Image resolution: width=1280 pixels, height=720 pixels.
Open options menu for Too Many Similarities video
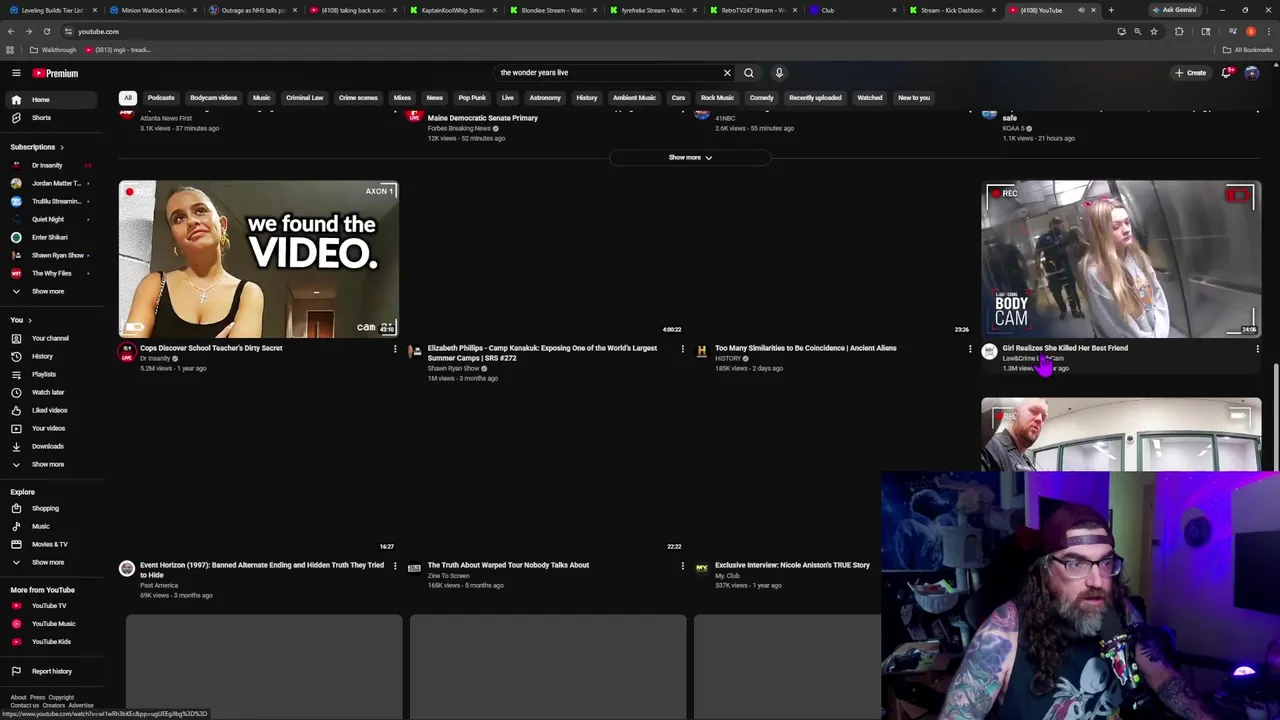[x=970, y=349]
